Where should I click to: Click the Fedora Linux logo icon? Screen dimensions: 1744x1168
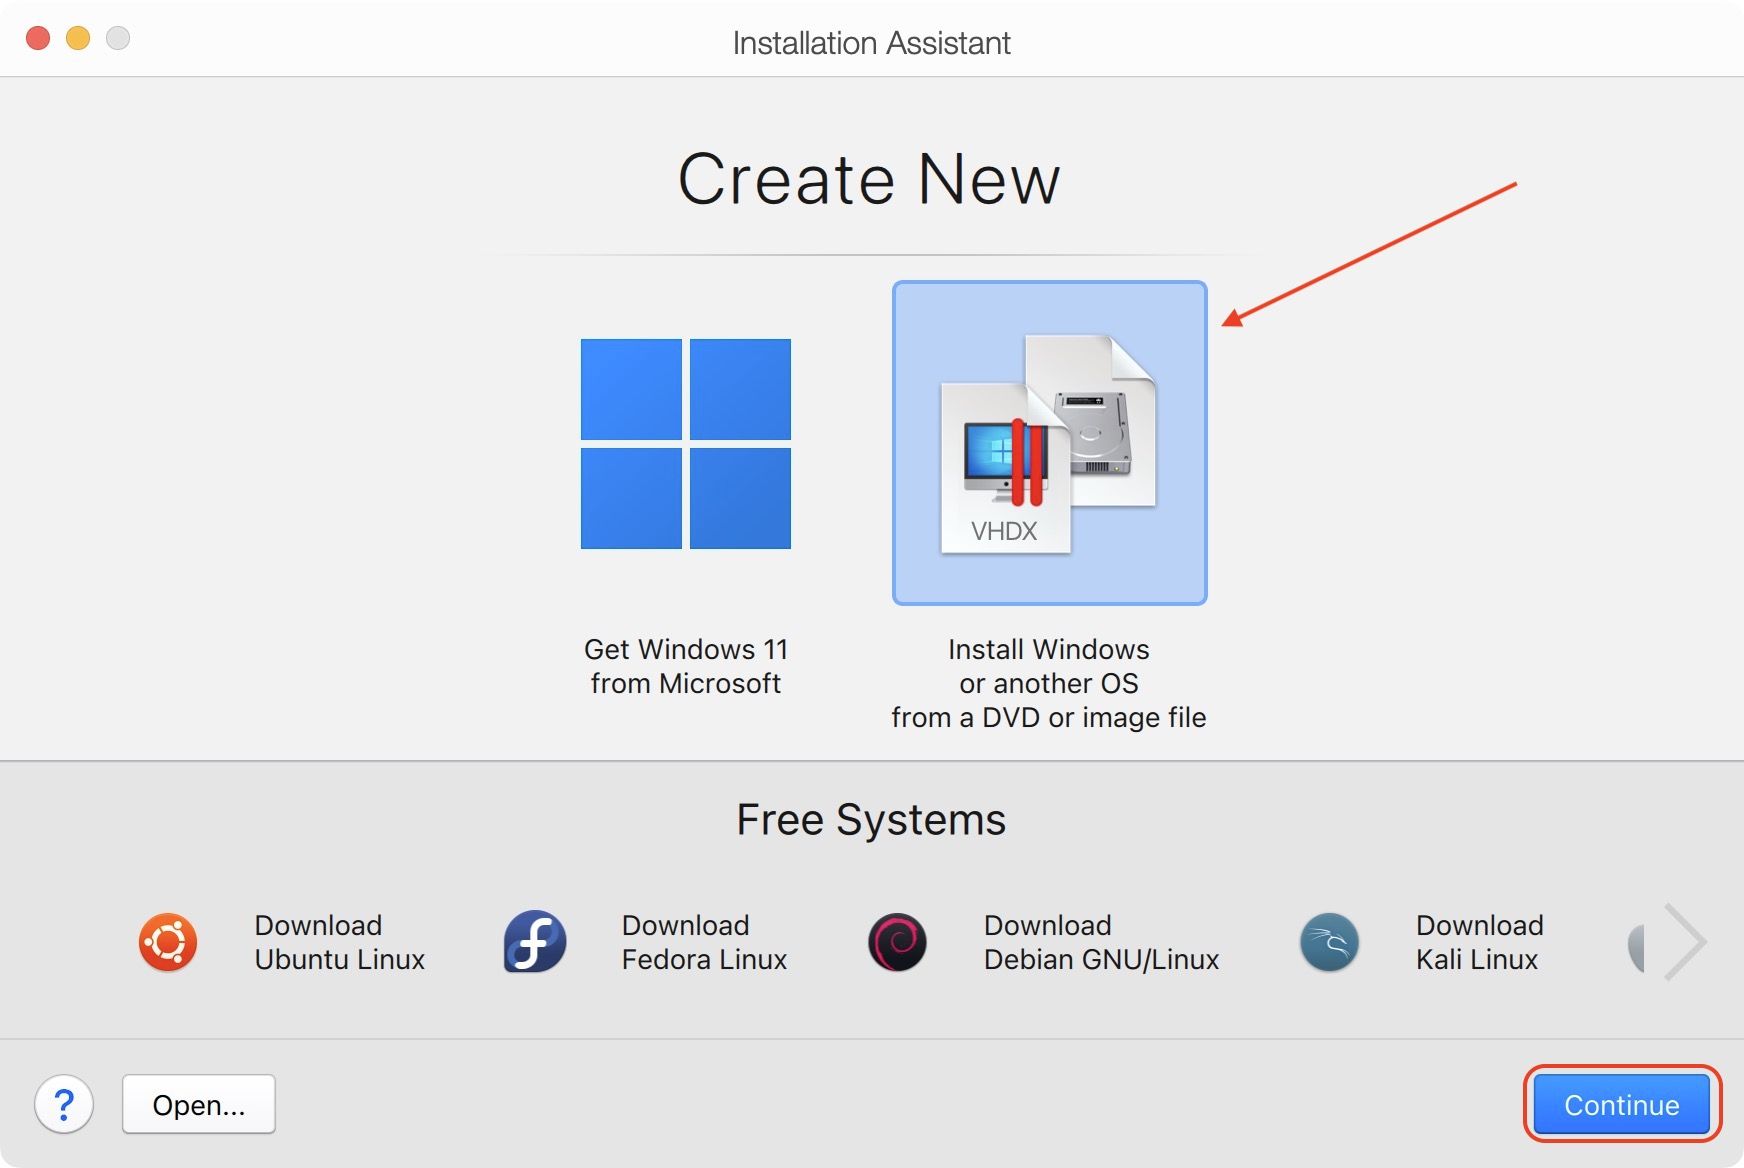pyautogui.click(x=533, y=941)
